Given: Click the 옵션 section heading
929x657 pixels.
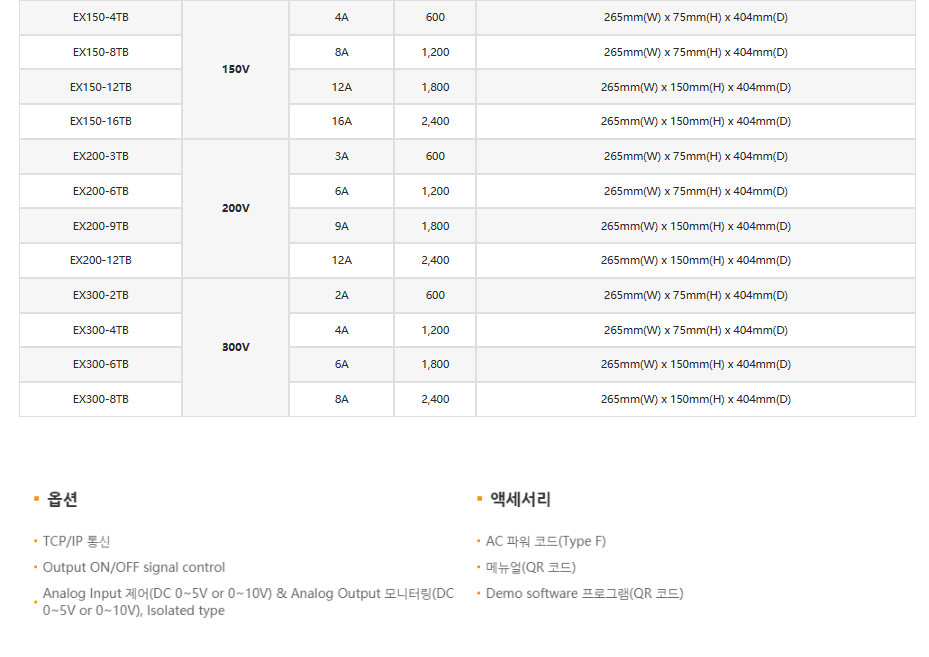Looking at the screenshot, I should (62, 499).
